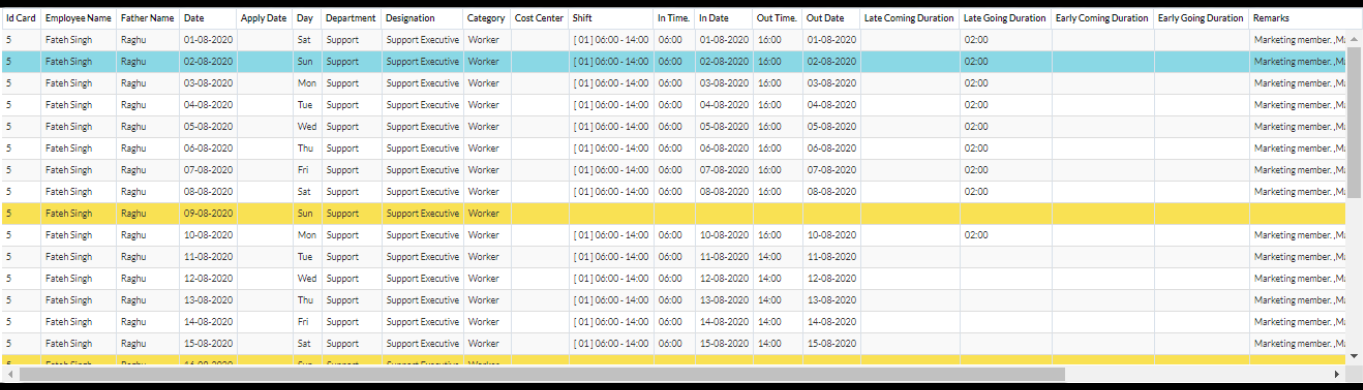Screen dimensions: 1363x390
Task: Click the horizontal scrollbar right arrow
Action: (1340, 373)
